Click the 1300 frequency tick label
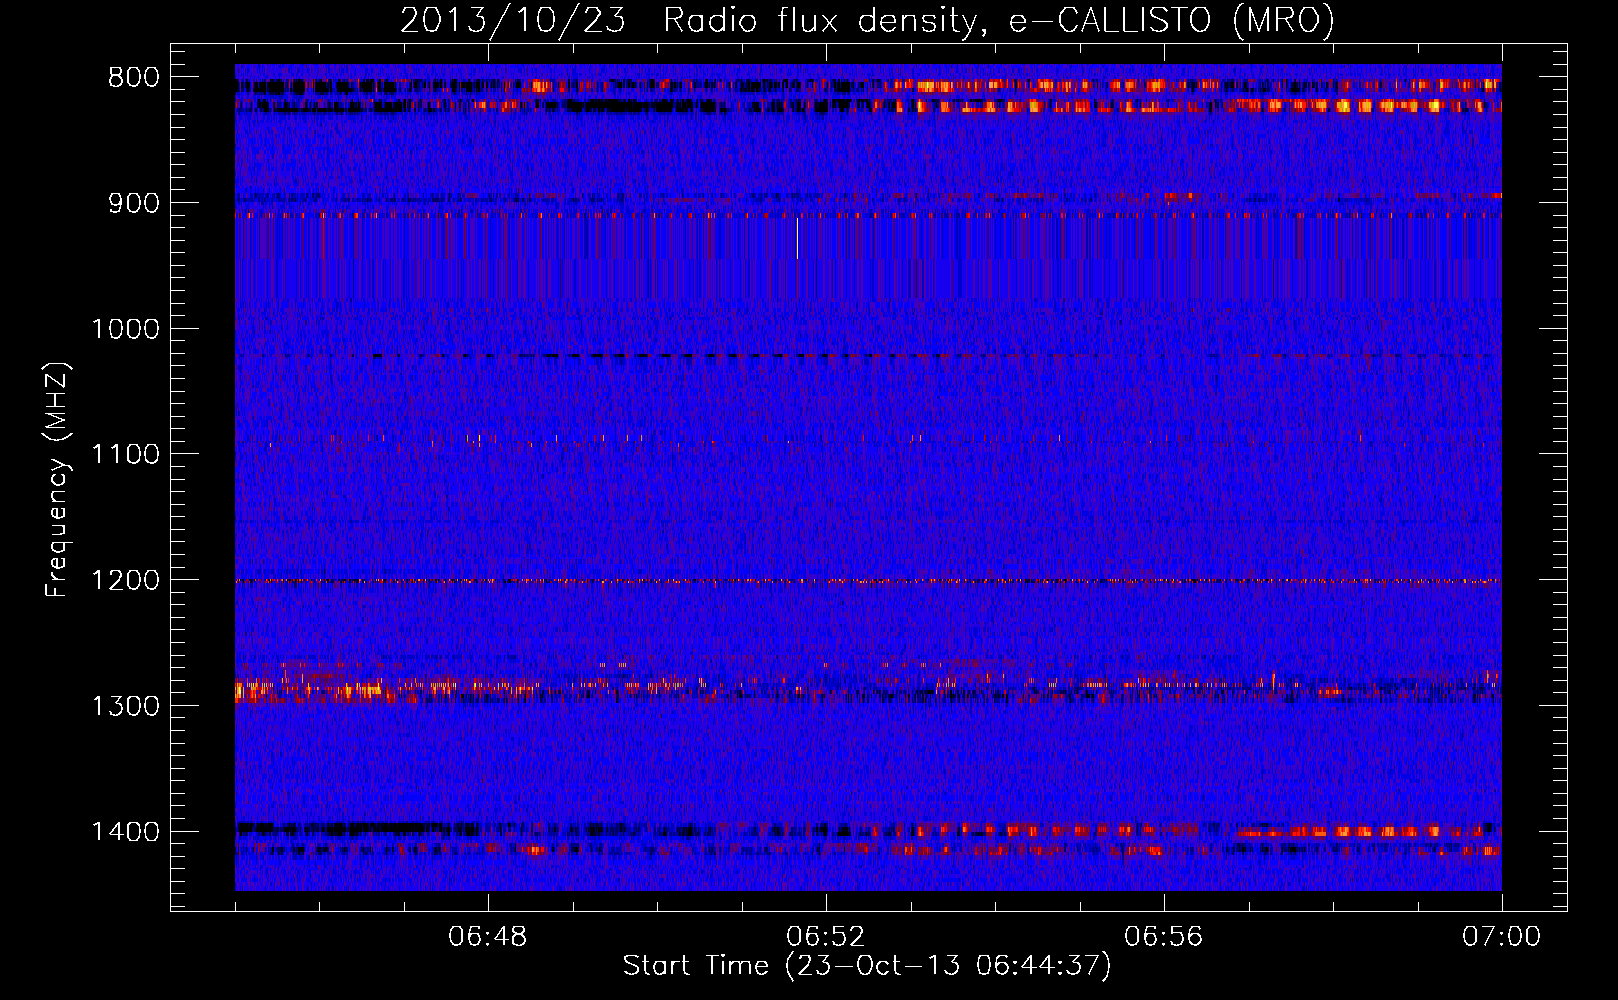Screen dimensions: 1618x1000 pos(125,706)
